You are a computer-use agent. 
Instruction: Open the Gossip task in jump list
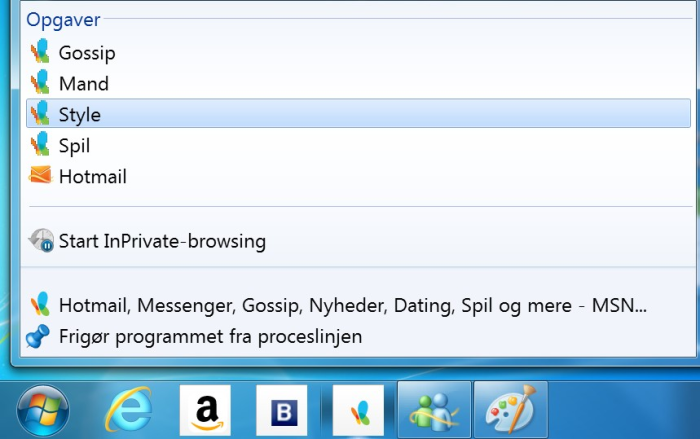click(358, 53)
